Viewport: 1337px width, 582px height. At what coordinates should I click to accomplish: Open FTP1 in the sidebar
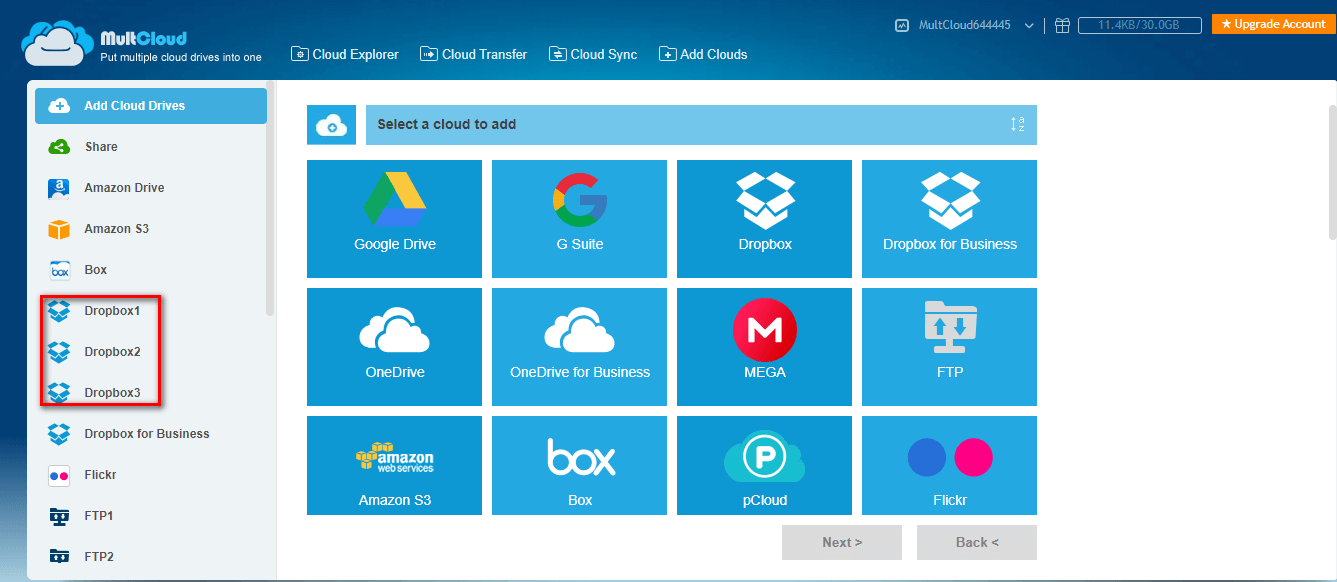151,516
